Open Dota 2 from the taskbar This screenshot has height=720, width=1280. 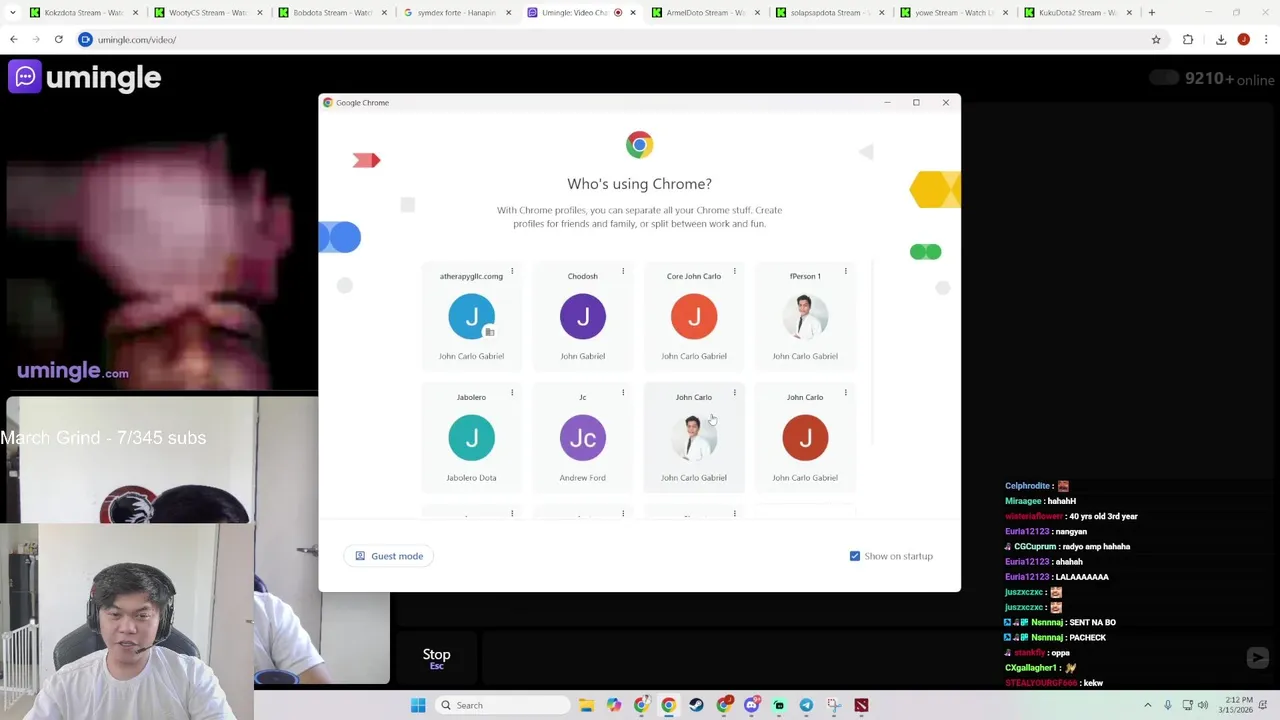pyautogui.click(x=861, y=705)
